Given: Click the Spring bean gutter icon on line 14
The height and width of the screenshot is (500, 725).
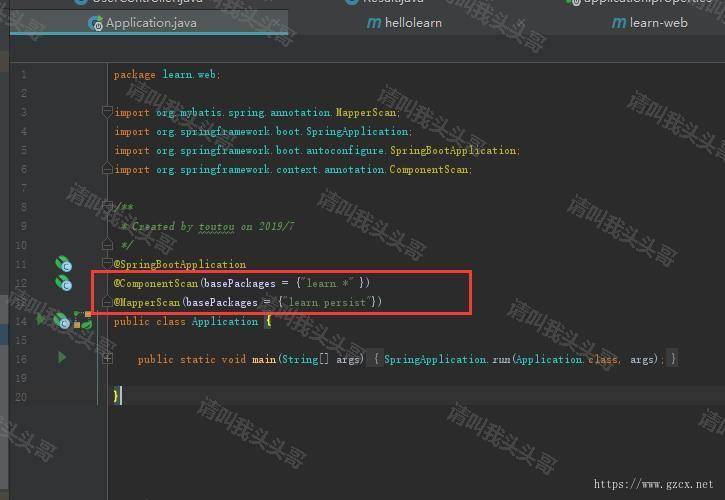Looking at the screenshot, I should point(61,321).
